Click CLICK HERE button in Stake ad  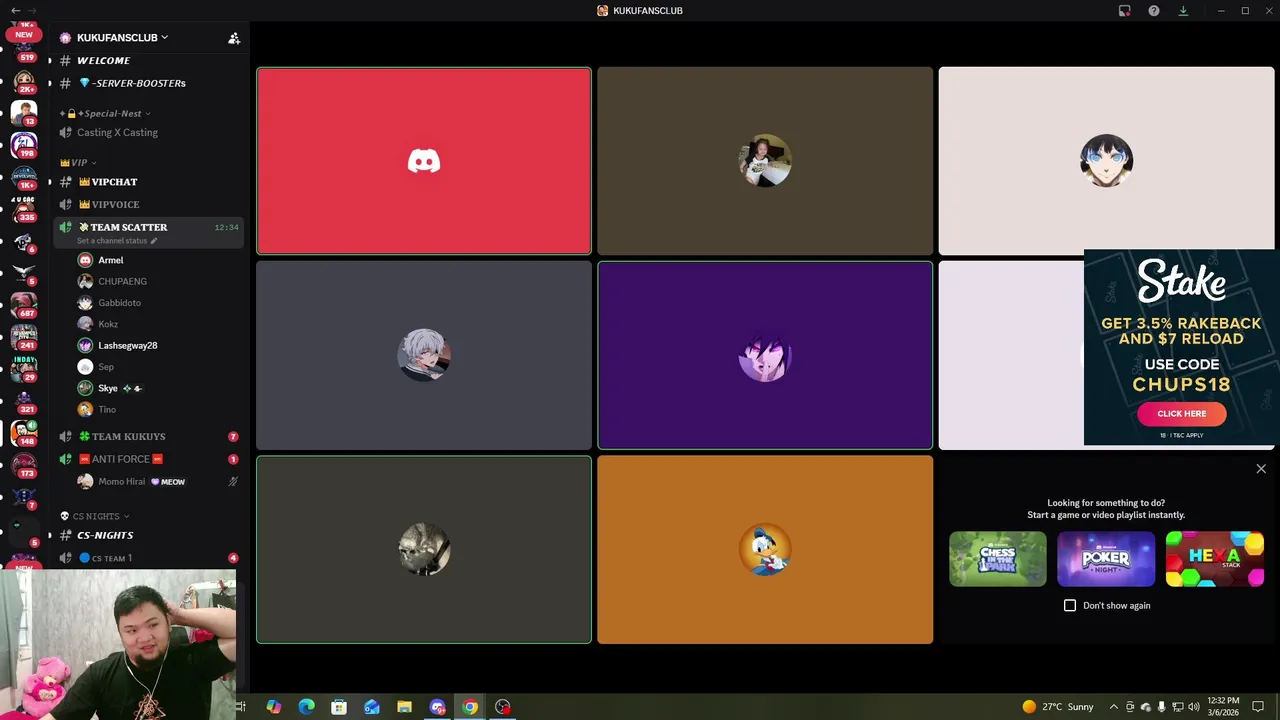(1181, 414)
